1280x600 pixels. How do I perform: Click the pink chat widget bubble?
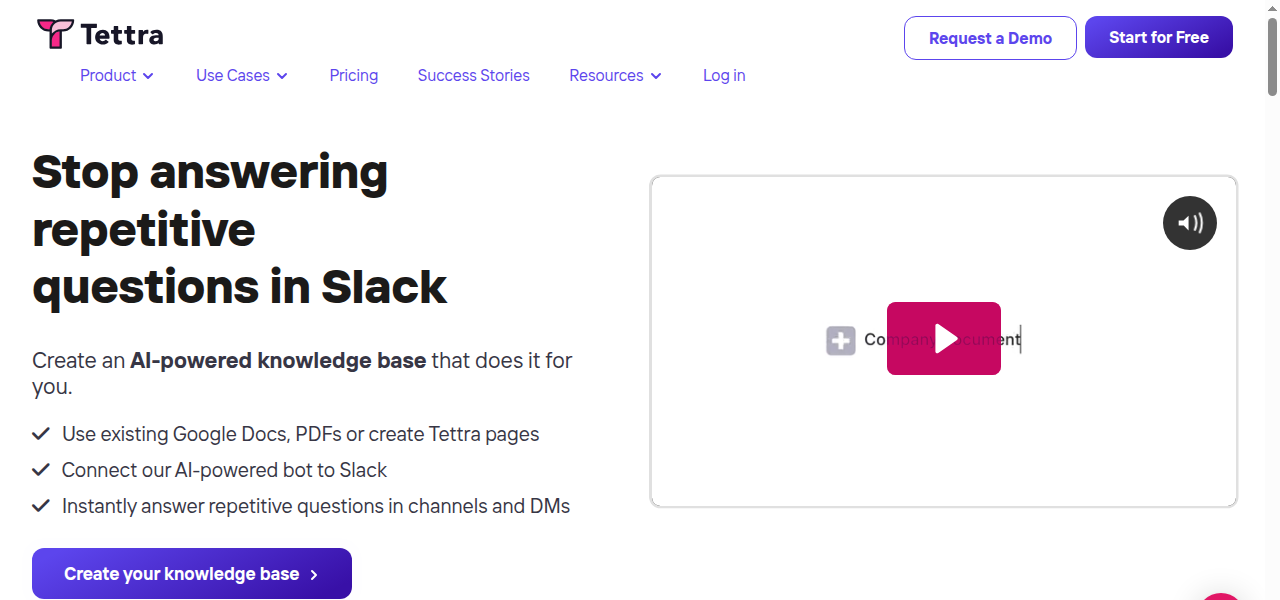[1221, 596]
